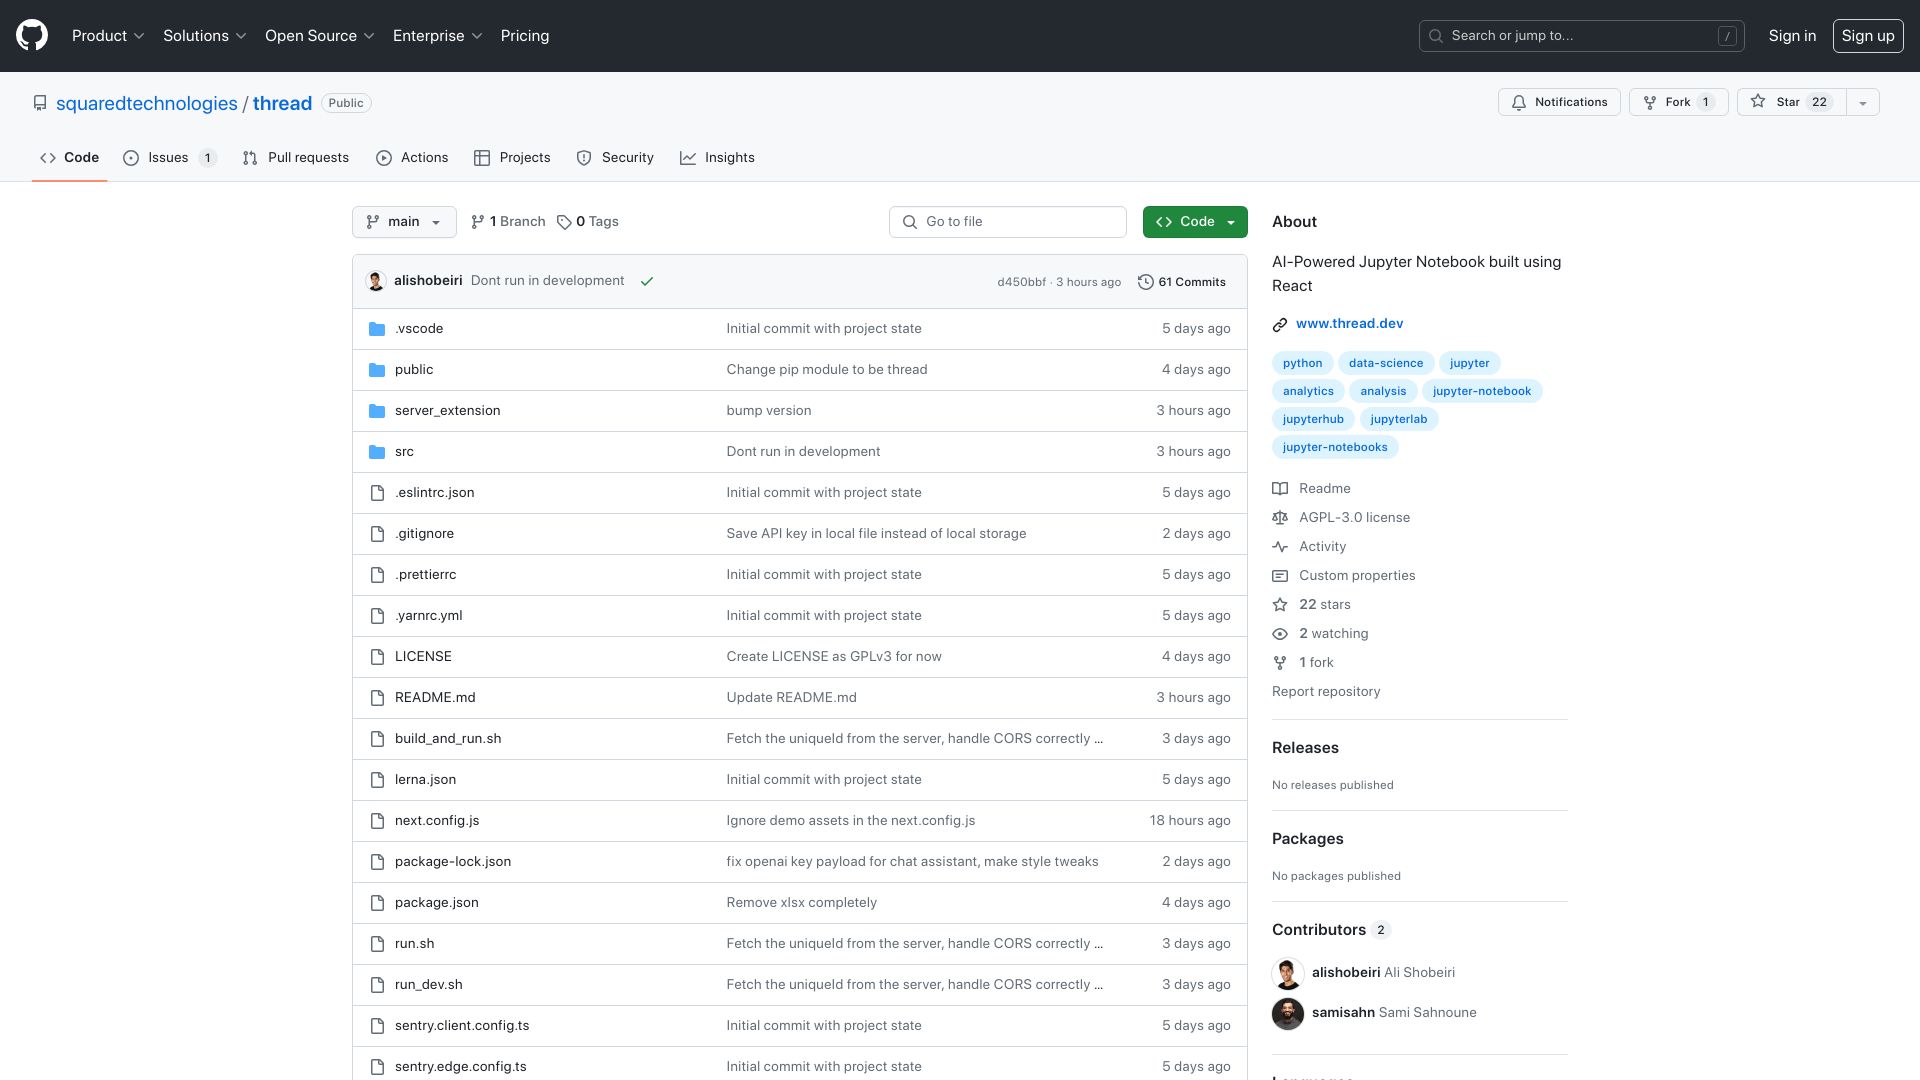Click the Go to file input
Viewport: 1920px width, 1080px height.
(1008, 222)
